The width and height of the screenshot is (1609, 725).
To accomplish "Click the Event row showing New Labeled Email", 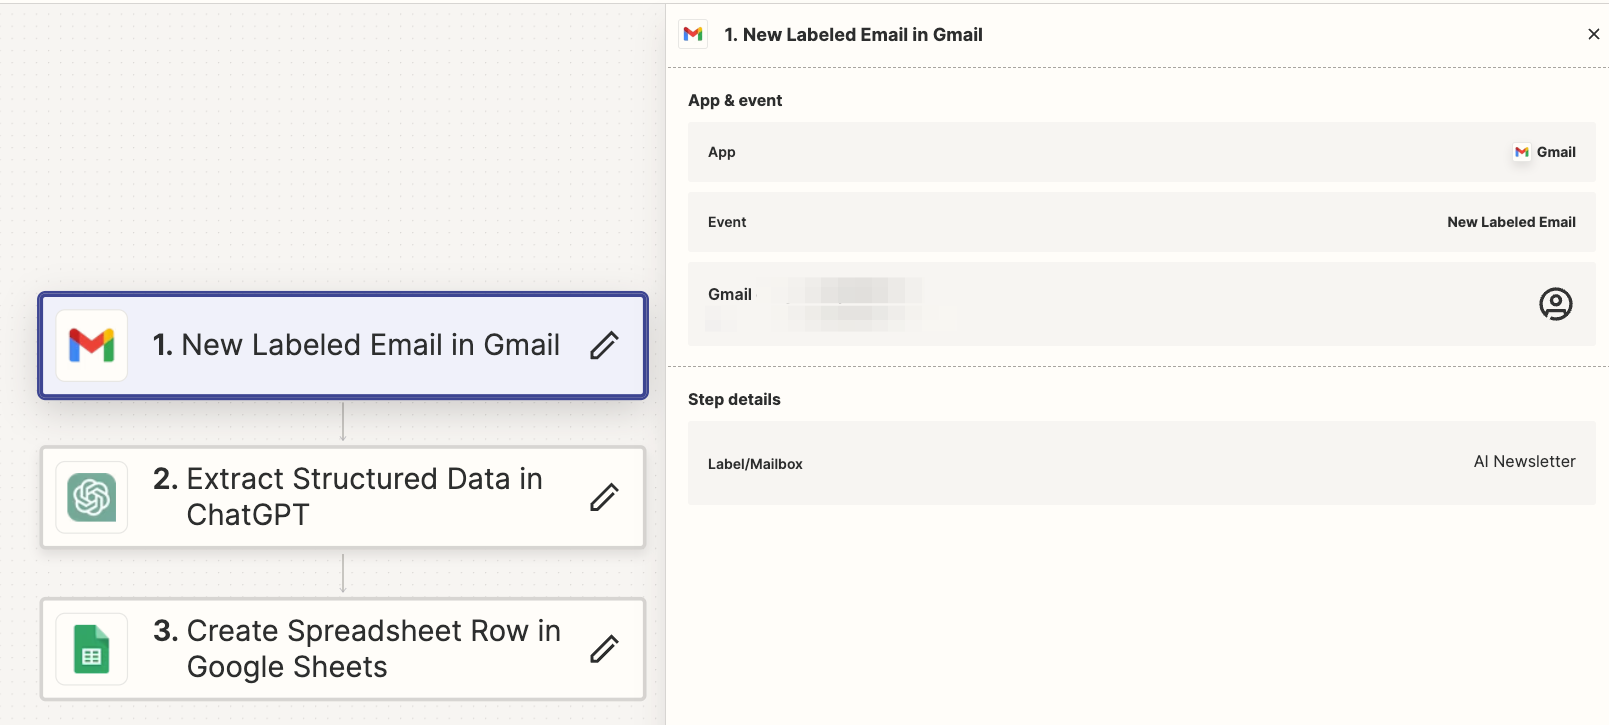I will (x=1141, y=222).
